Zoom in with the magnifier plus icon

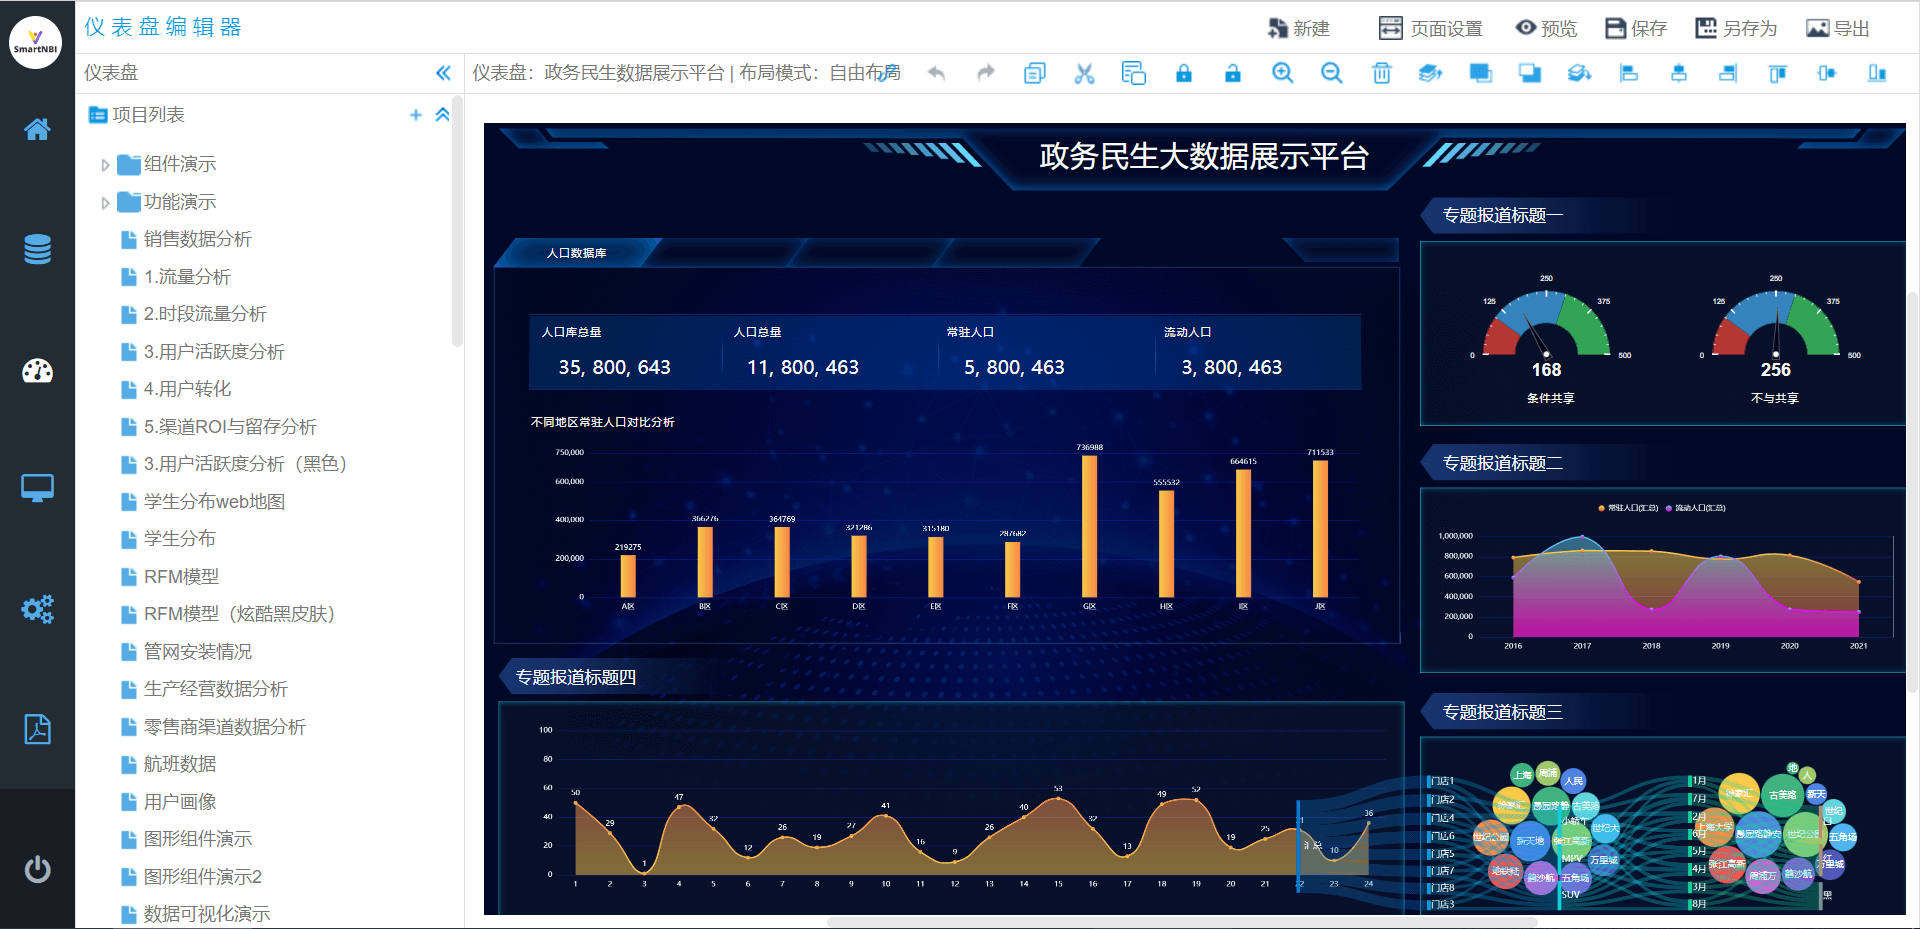[1283, 73]
